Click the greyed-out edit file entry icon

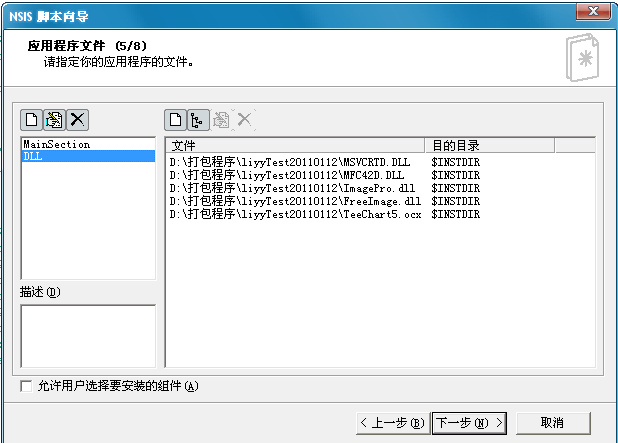coord(221,119)
